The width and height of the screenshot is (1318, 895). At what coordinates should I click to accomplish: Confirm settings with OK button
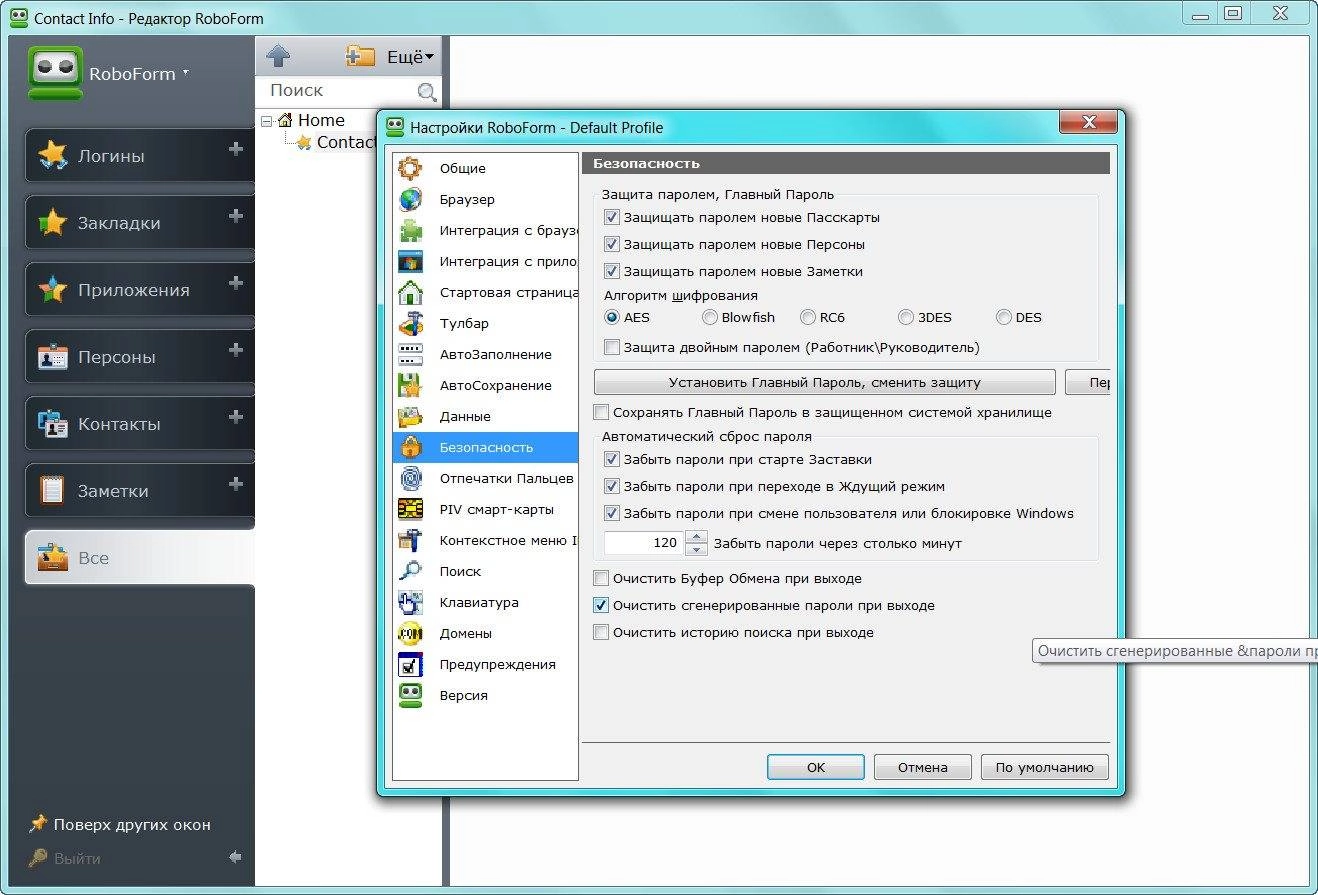(x=816, y=767)
